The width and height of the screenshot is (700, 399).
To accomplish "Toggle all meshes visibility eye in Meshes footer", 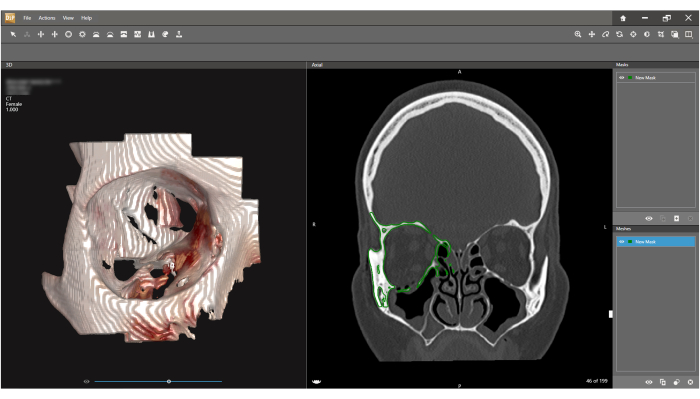I will [x=649, y=382].
